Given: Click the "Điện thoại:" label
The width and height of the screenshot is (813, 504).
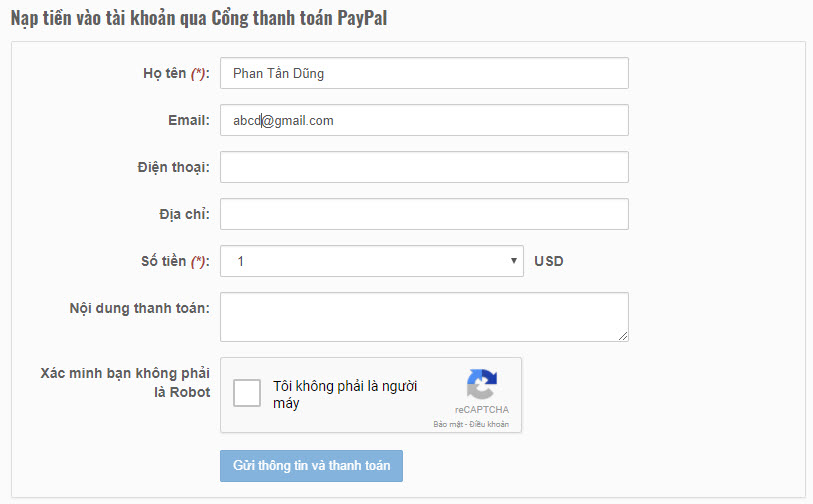Looking at the screenshot, I should click(x=174, y=167).
